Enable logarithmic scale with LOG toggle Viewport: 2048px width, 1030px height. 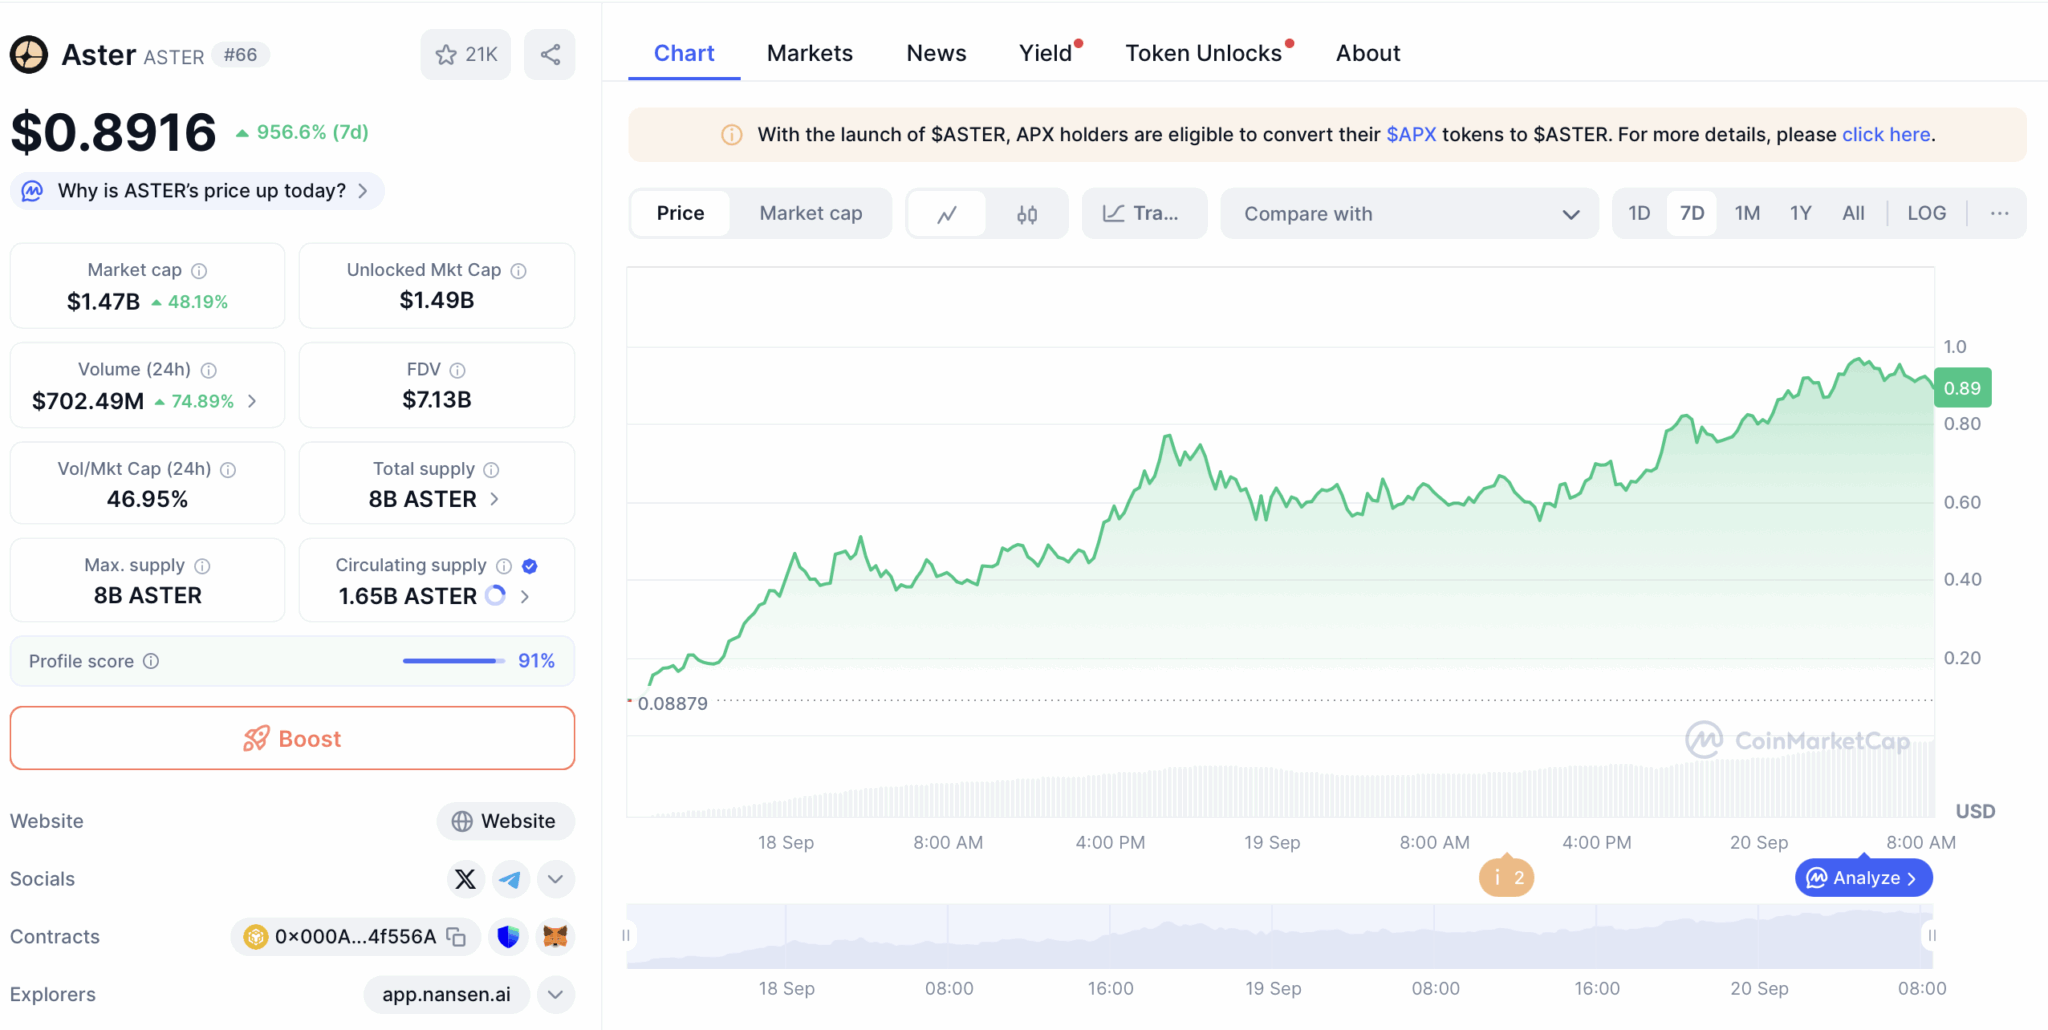click(x=1926, y=213)
